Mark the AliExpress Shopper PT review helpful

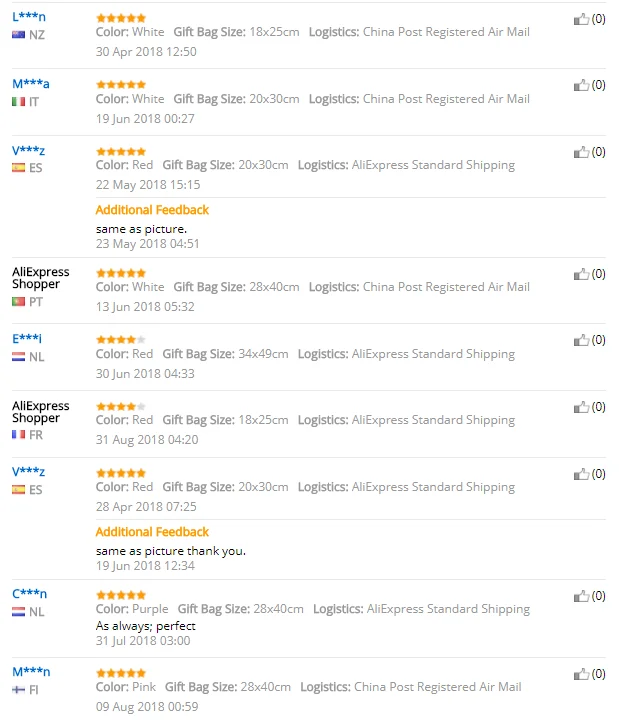click(x=581, y=274)
